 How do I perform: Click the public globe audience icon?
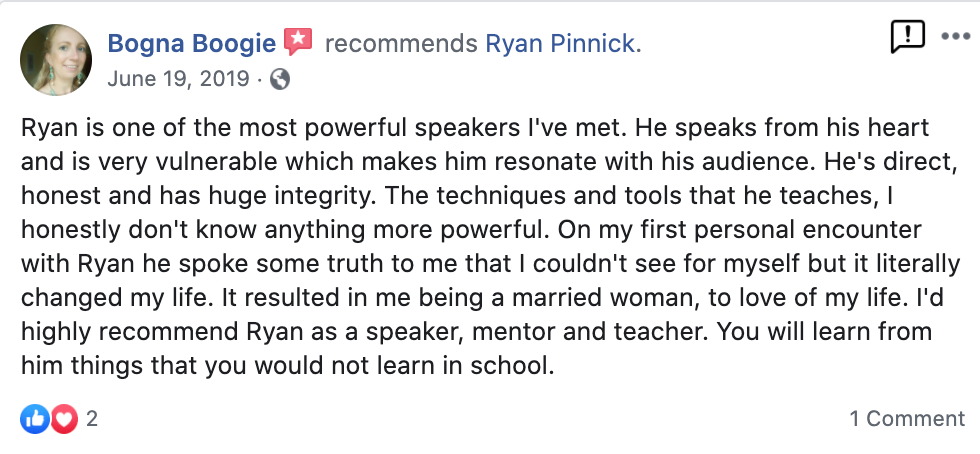pyautogui.click(x=279, y=79)
